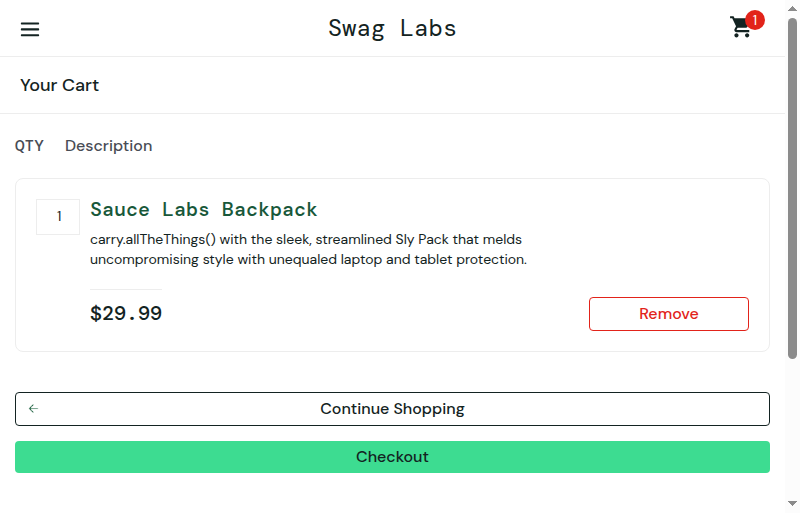This screenshot has width=800, height=513.
Task: Click the back arrow in Continue Shopping
Action: click(33, 408)
